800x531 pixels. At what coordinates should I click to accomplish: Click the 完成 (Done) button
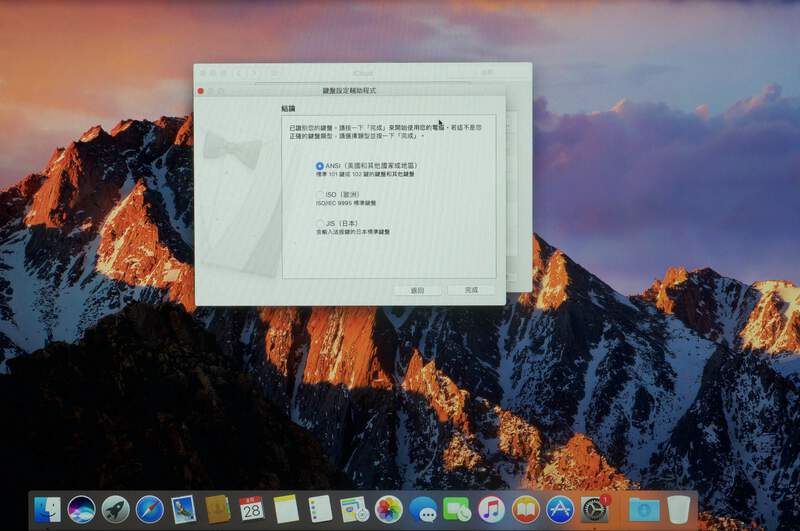471,290
